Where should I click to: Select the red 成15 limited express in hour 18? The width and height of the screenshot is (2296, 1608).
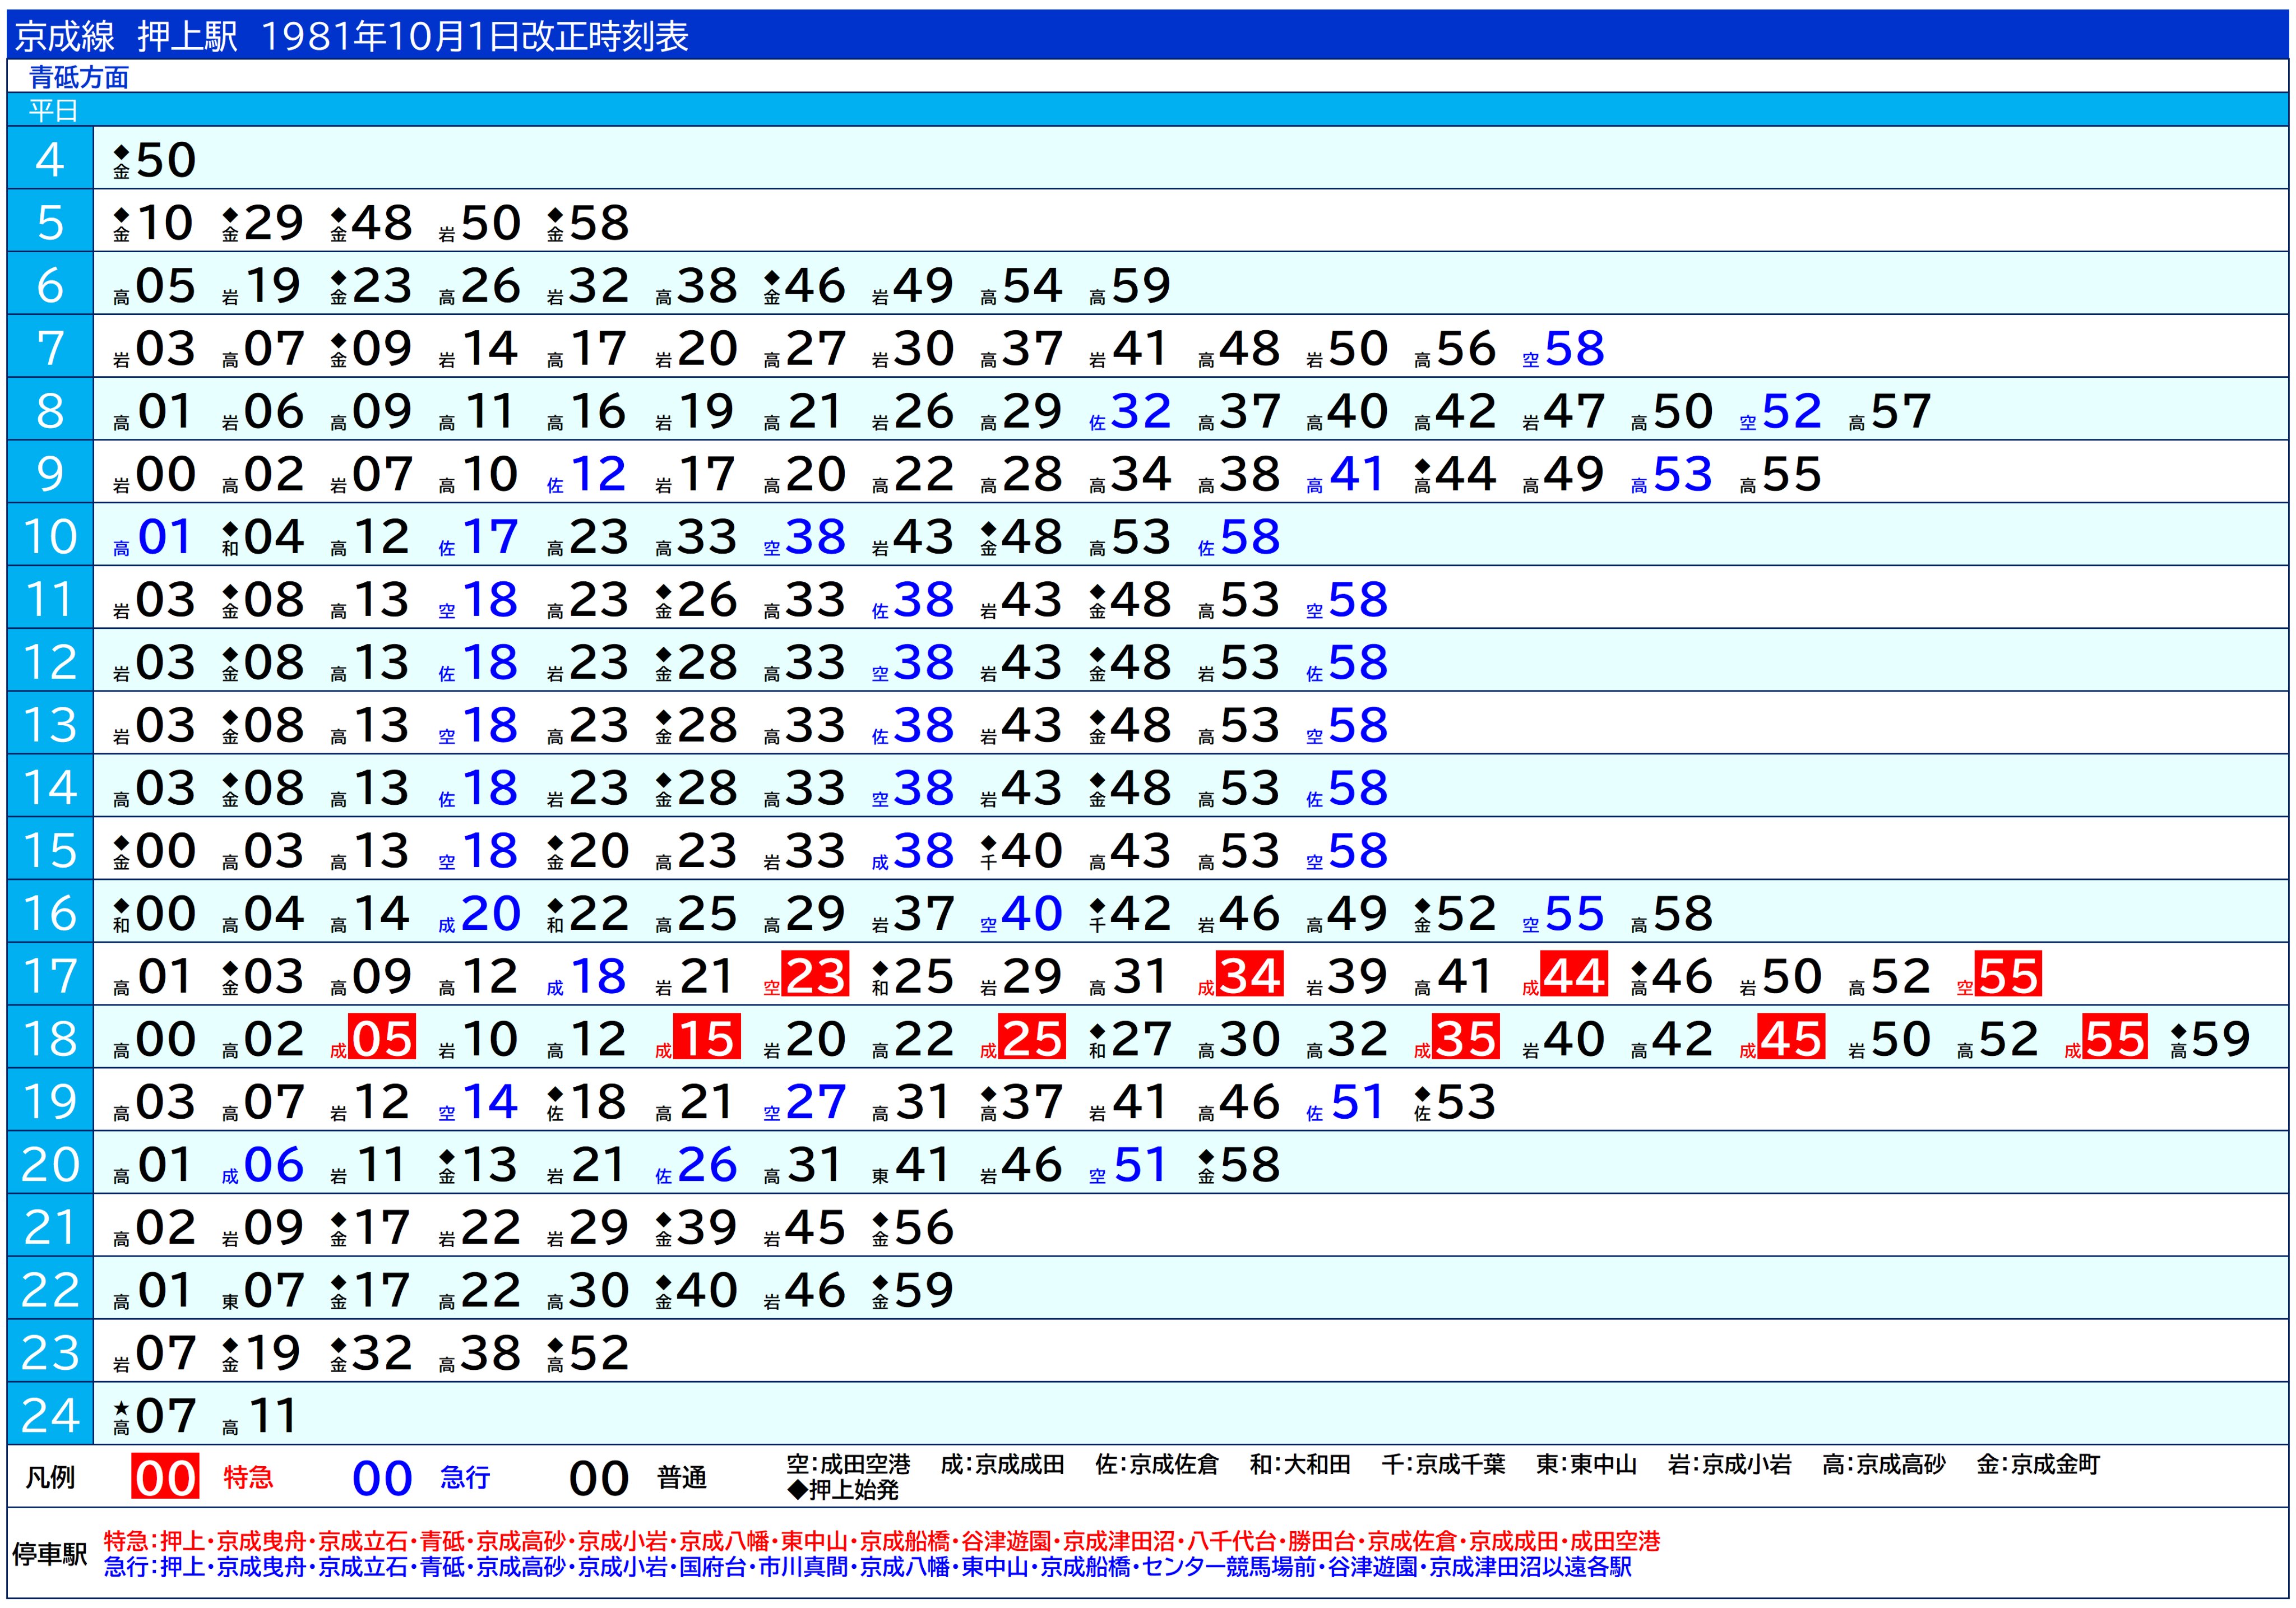click(x=697, y=1038)
